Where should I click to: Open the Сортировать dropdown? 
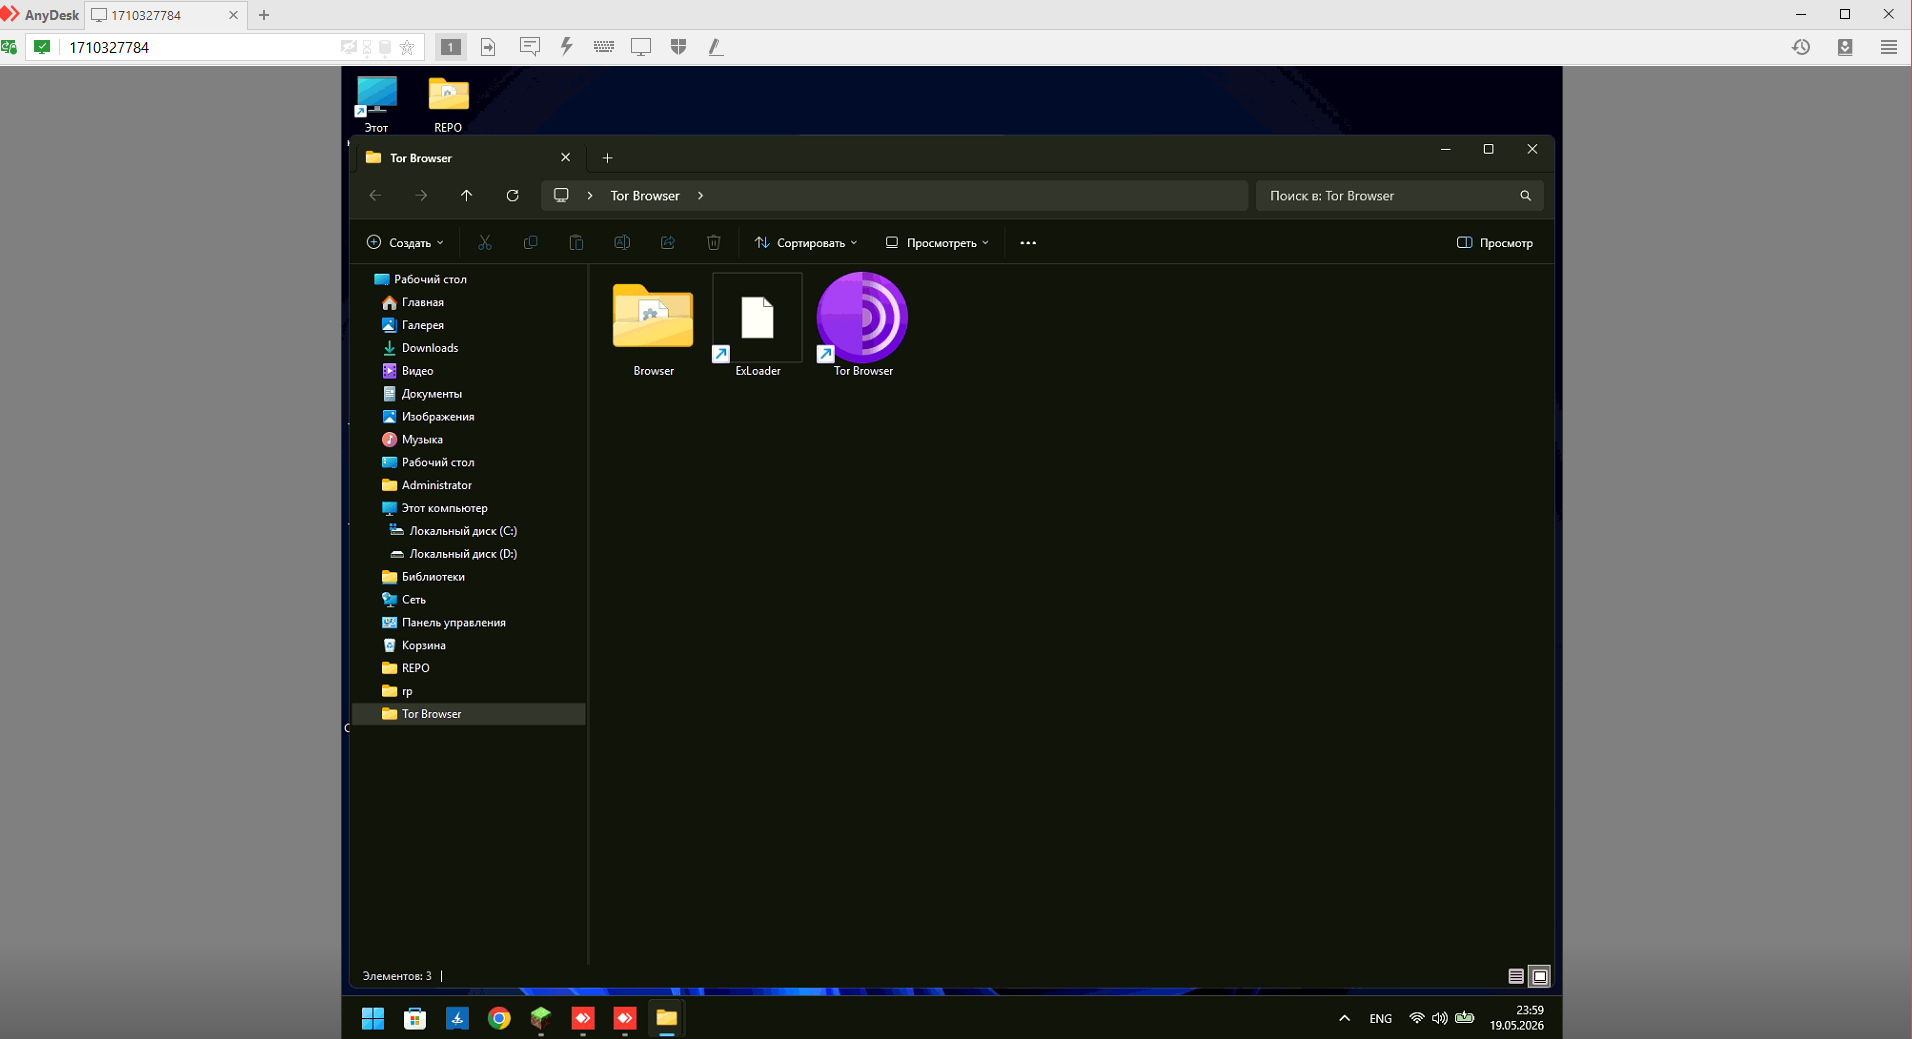[x=806, y=243]
